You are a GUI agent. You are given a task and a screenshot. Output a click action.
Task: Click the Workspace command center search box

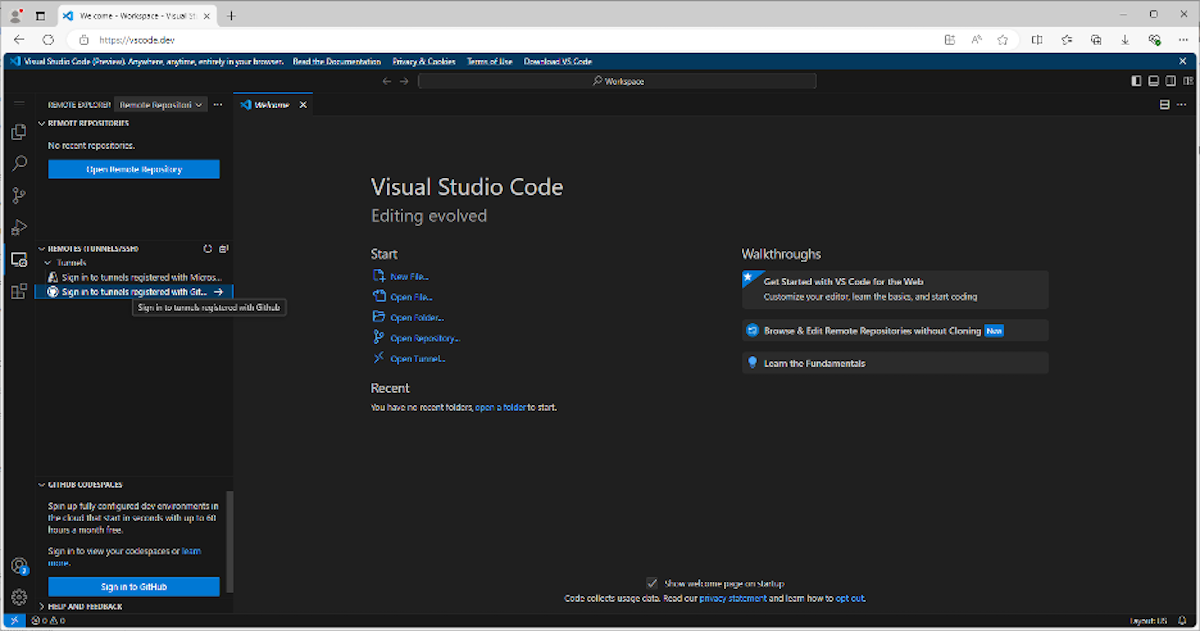click(617, 81)
